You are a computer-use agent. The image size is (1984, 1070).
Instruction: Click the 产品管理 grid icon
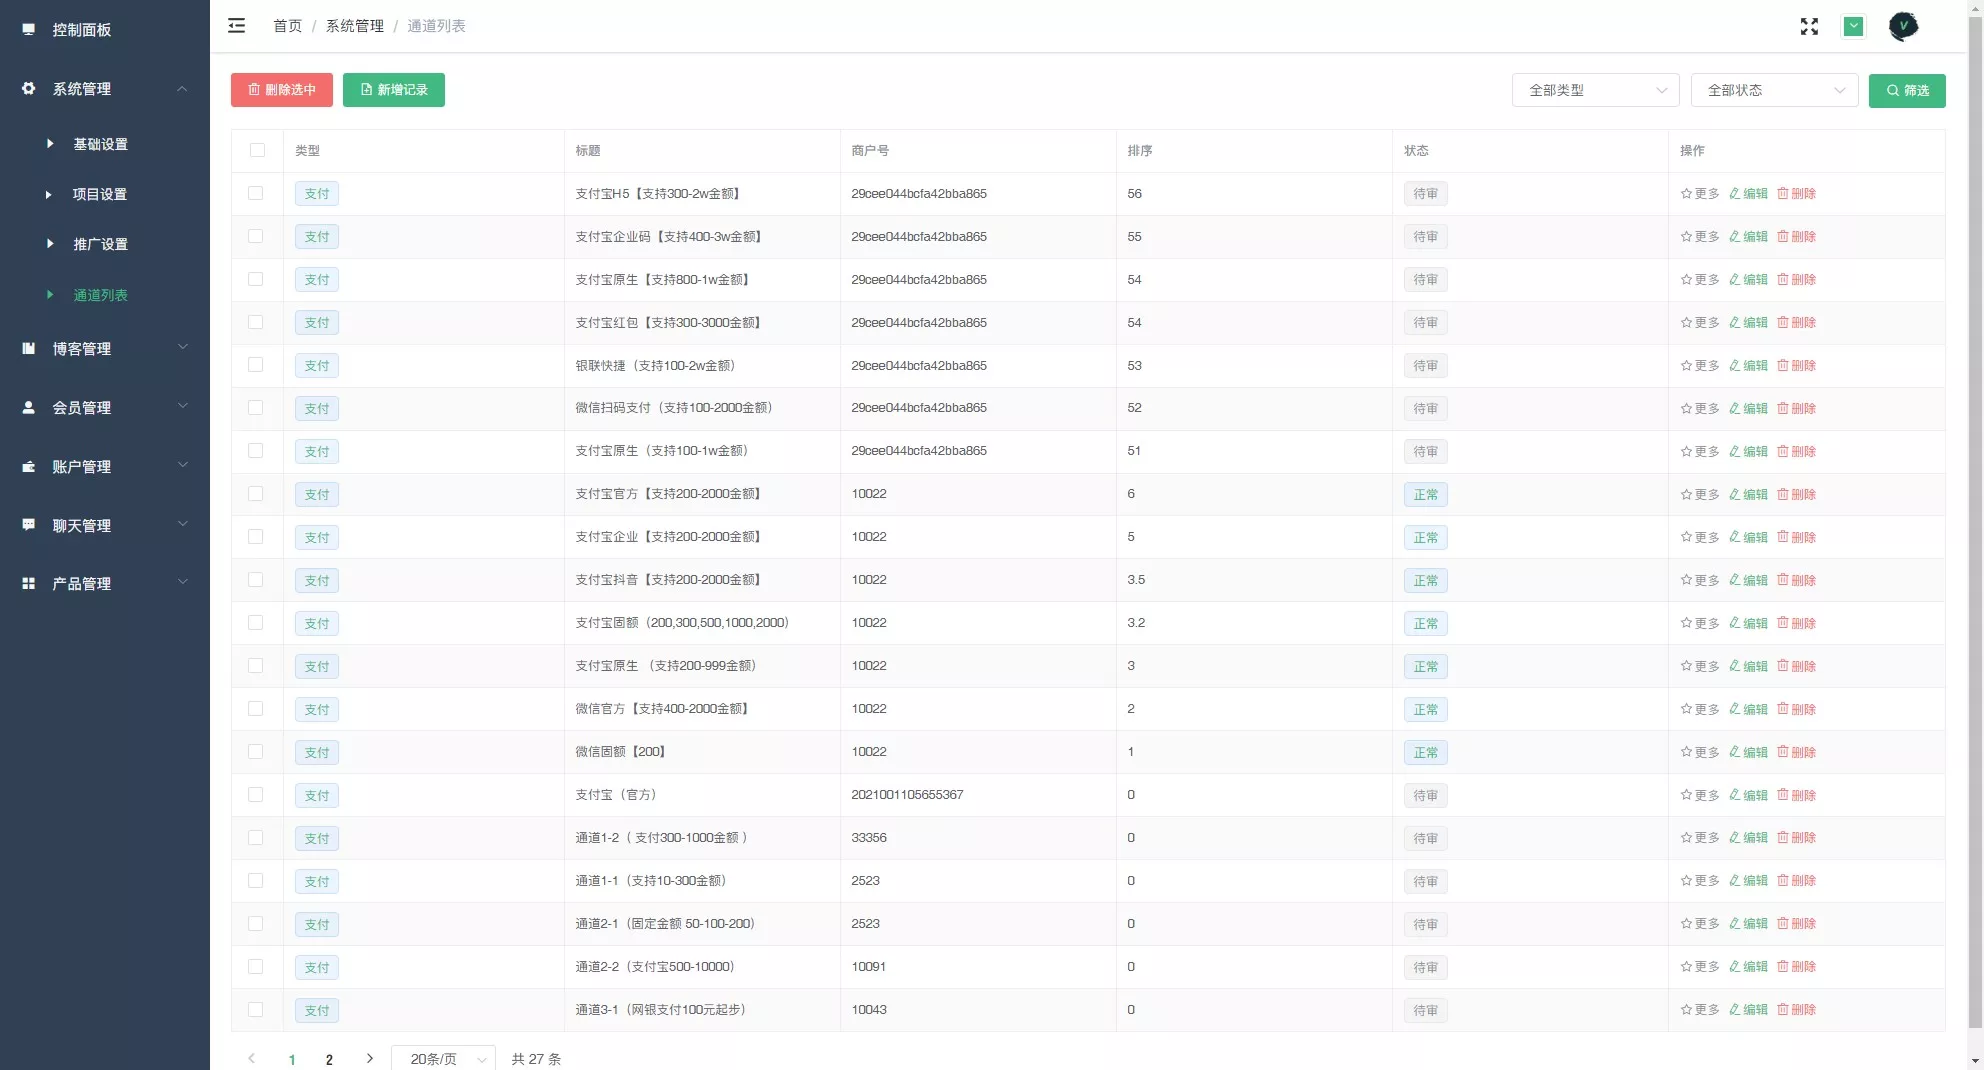pos(29,584)
